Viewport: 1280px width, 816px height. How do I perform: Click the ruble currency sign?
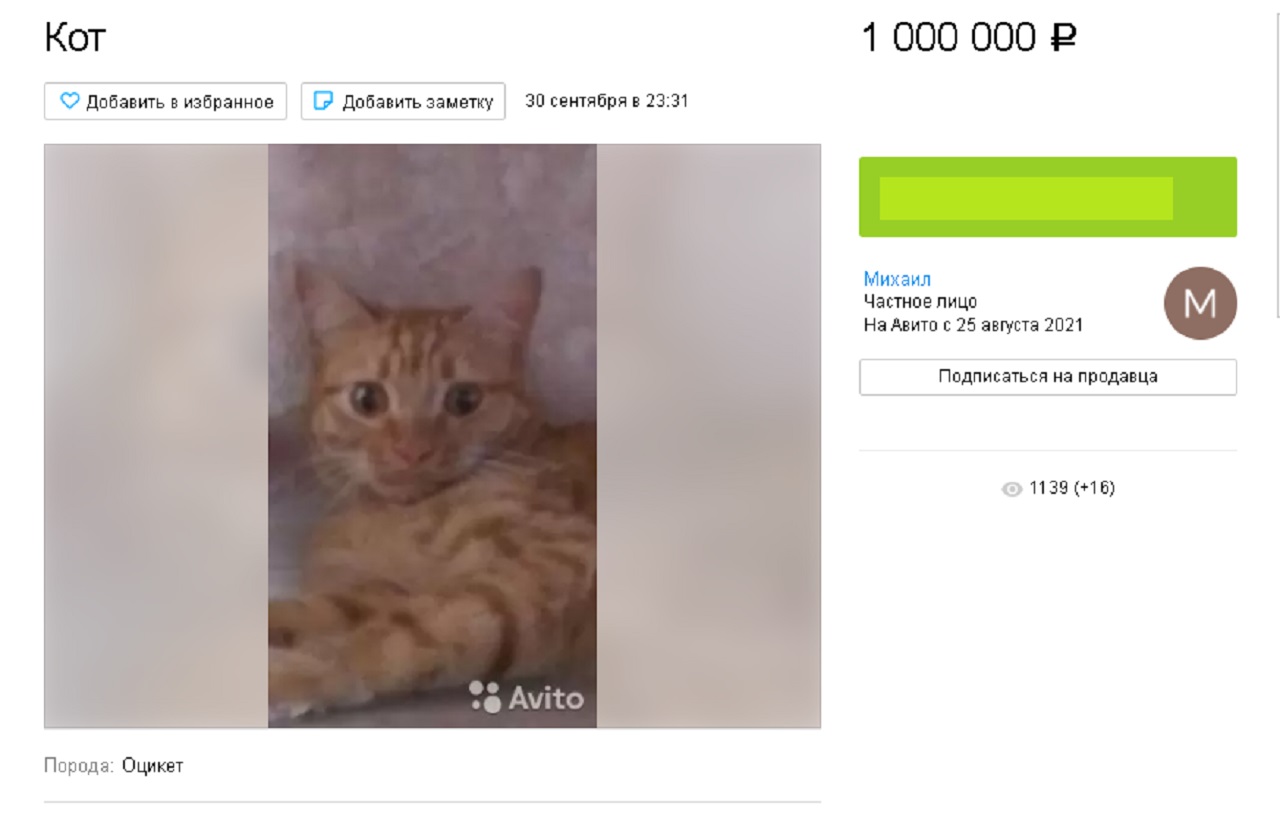pos(1062,39)
